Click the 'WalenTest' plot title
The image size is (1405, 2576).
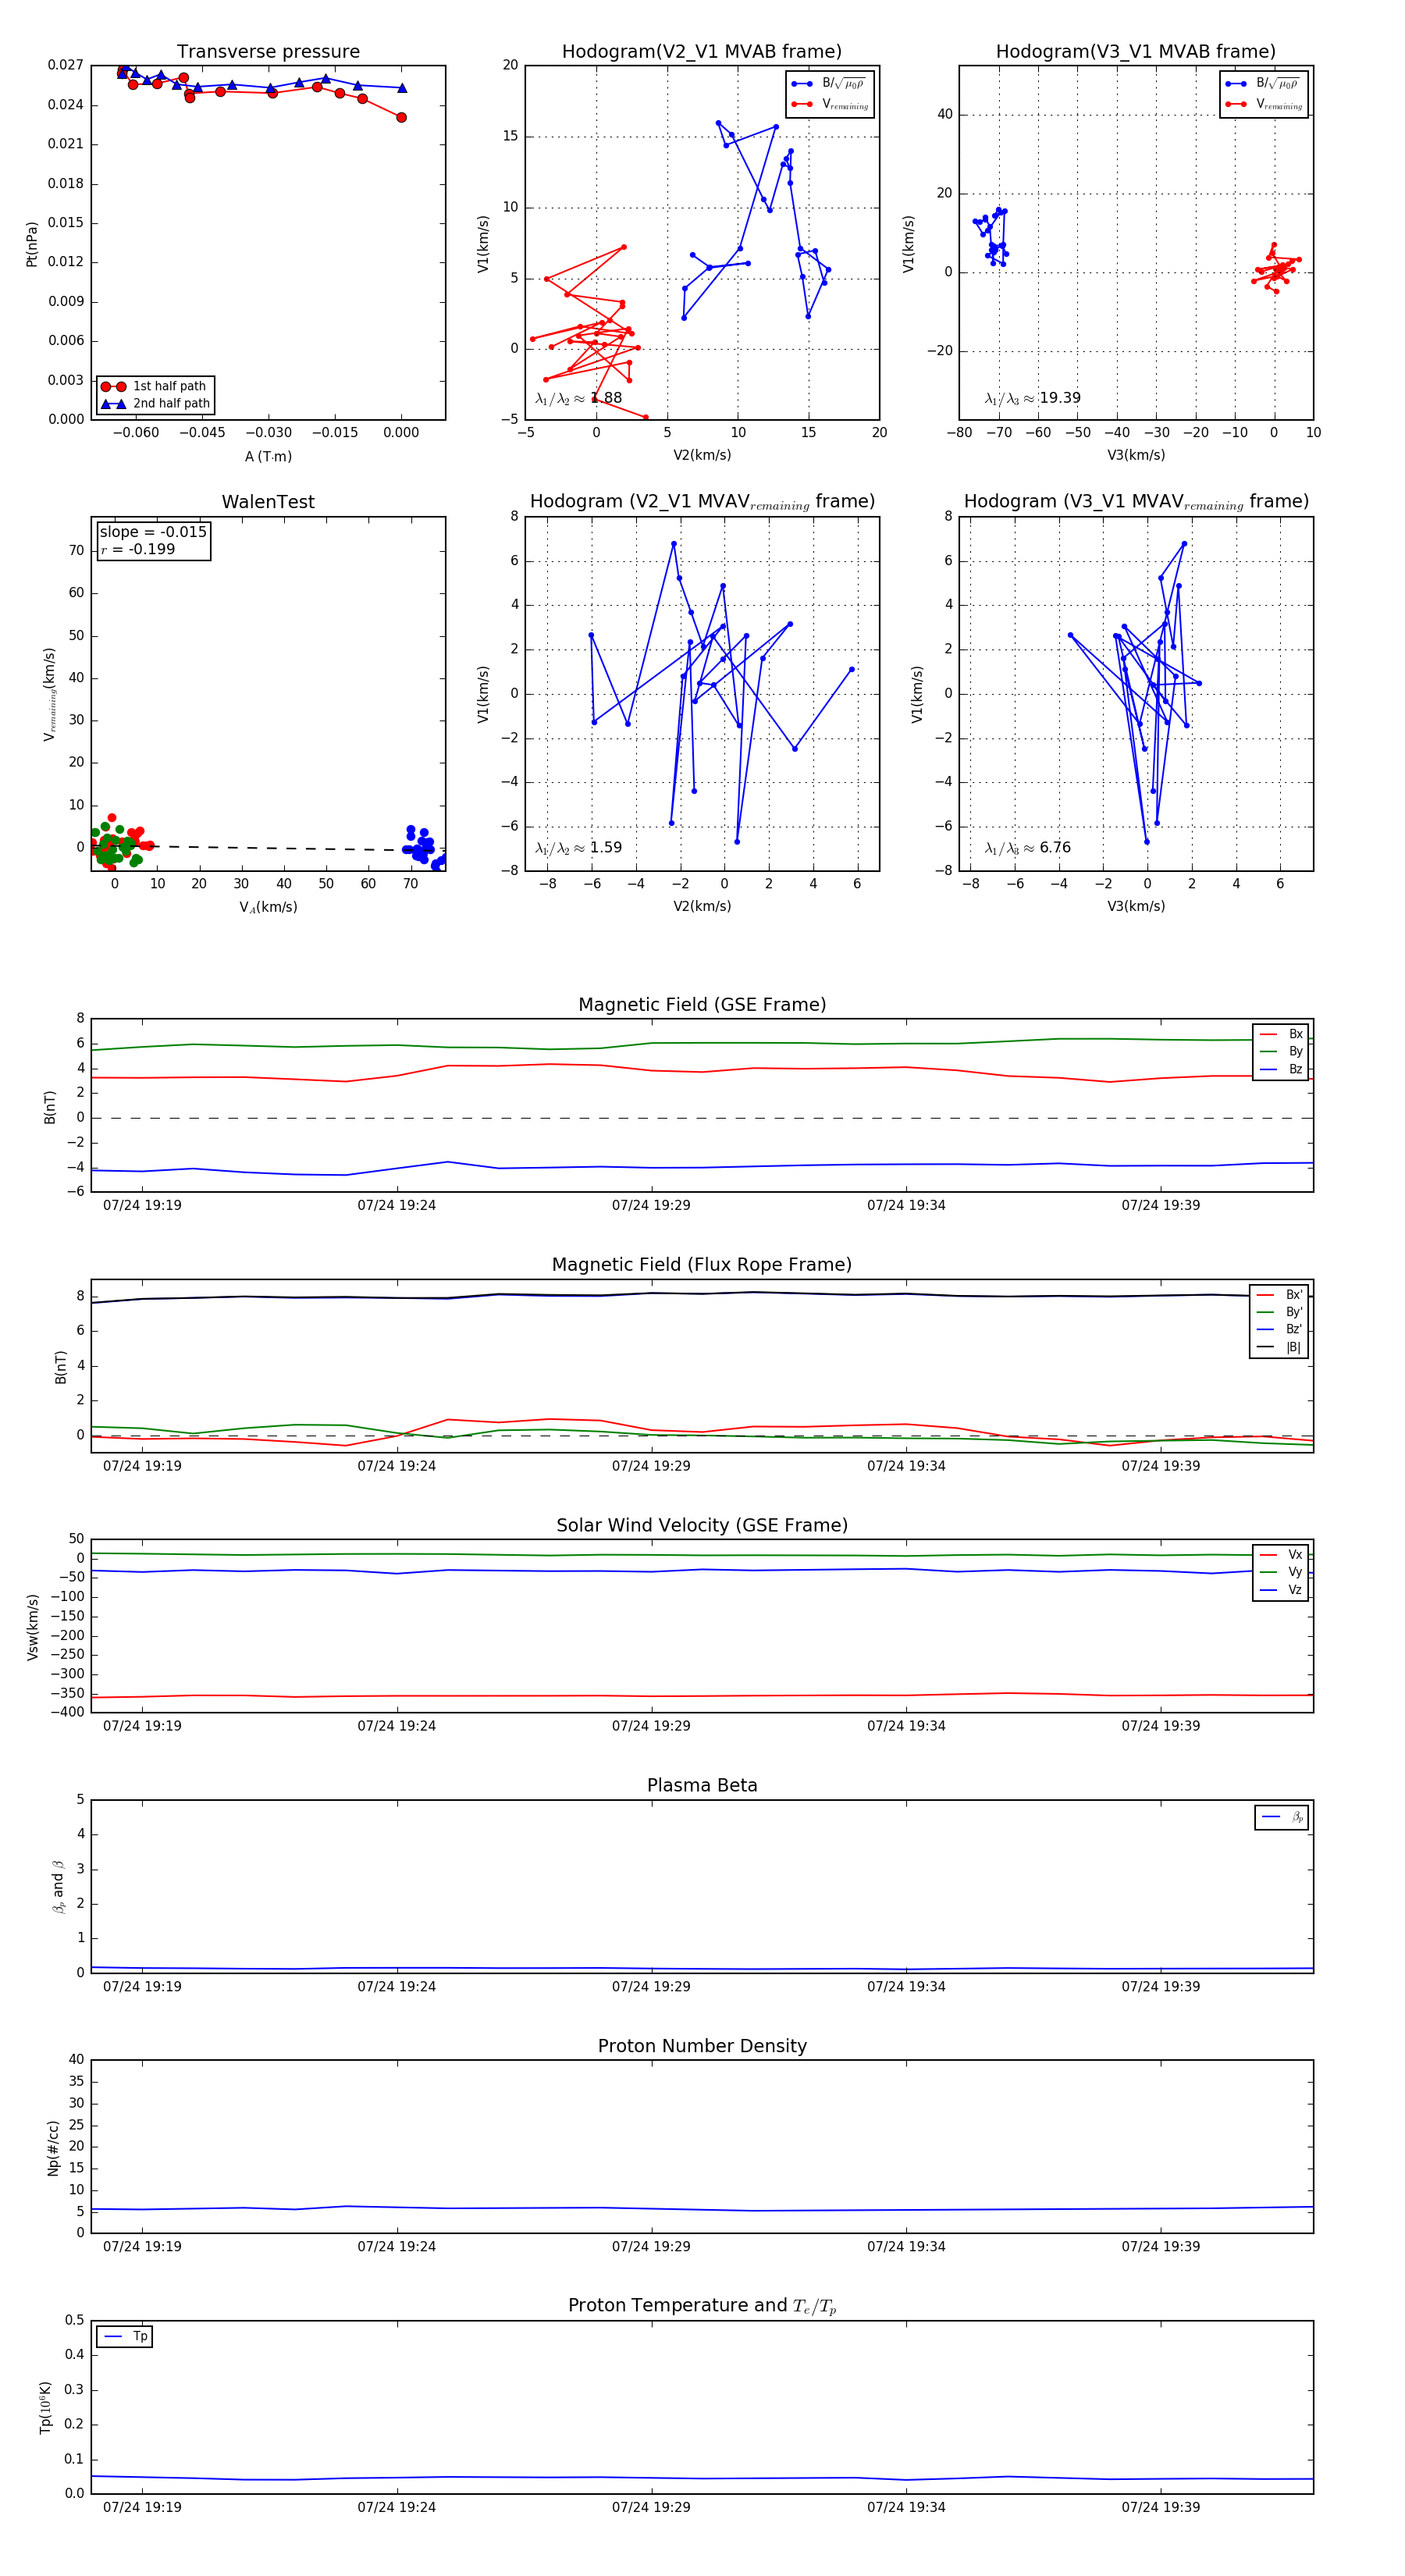[x=268, y=502]
